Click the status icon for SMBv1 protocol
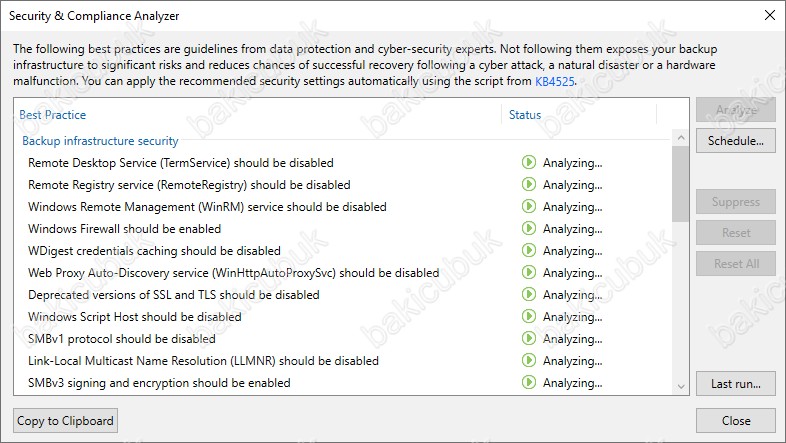 pos(529,339)
